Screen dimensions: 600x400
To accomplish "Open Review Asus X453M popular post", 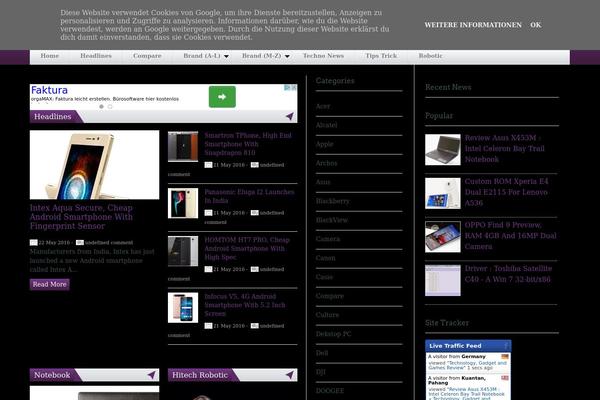I will pyautogui.click(x=505, y=149).
